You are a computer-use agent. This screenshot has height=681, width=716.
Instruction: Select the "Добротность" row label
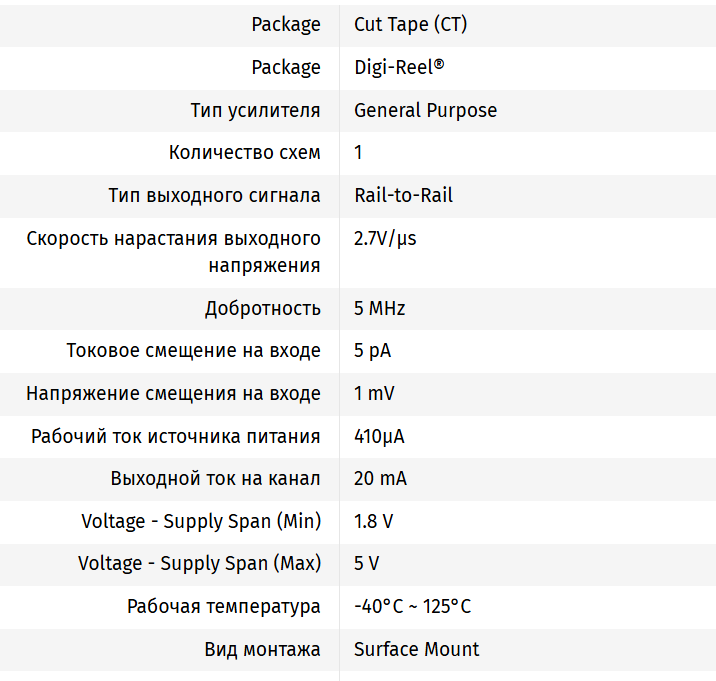[263, 308]
